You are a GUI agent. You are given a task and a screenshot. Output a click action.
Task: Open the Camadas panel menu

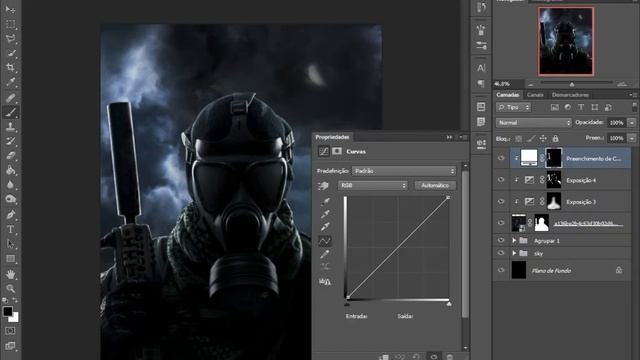click(x=633, y=95)
